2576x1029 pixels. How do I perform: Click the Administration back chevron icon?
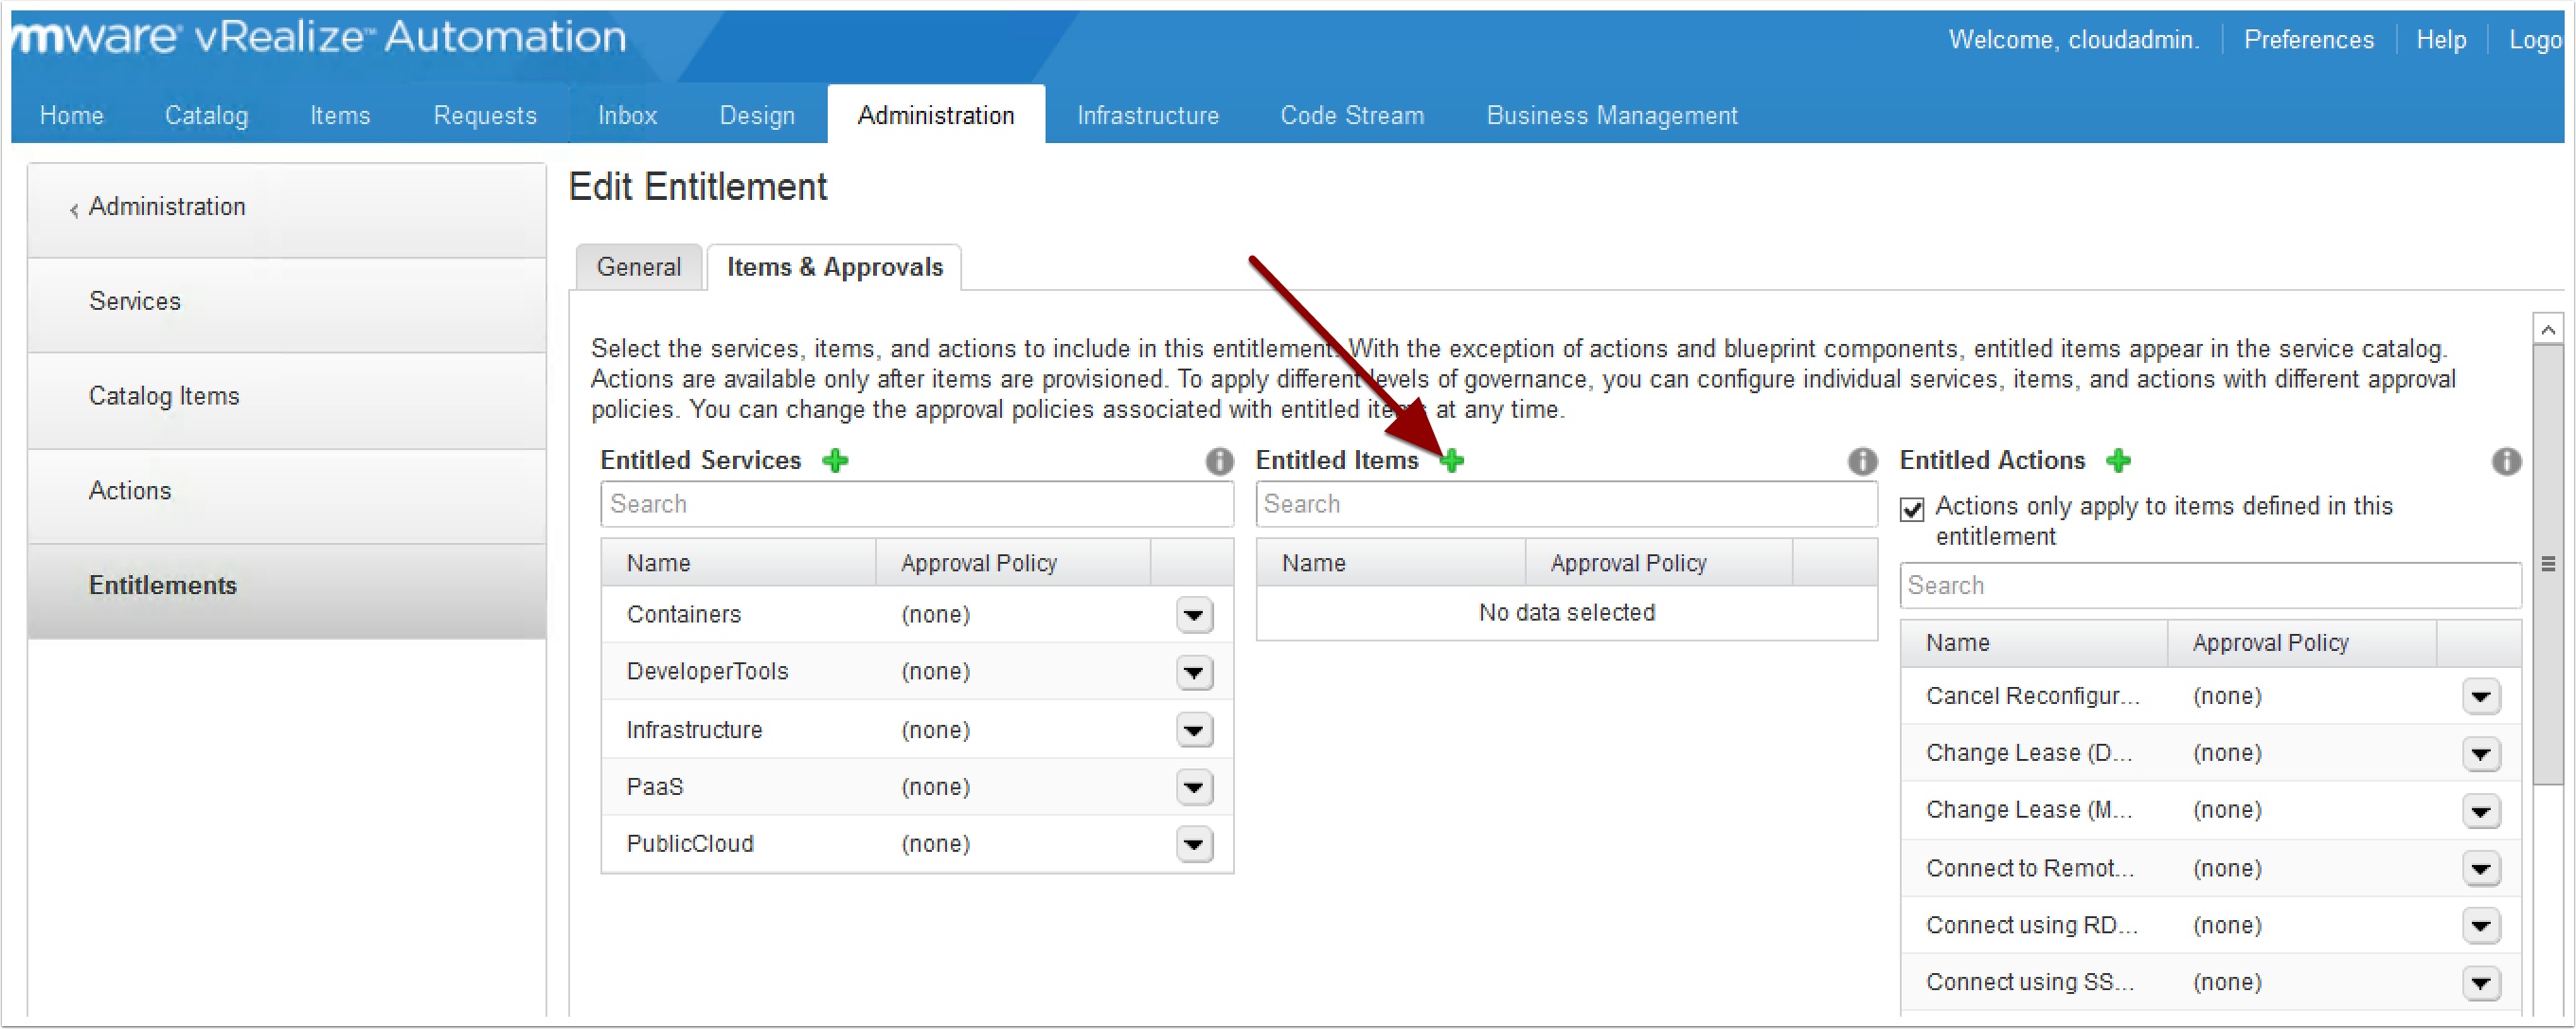73,209
